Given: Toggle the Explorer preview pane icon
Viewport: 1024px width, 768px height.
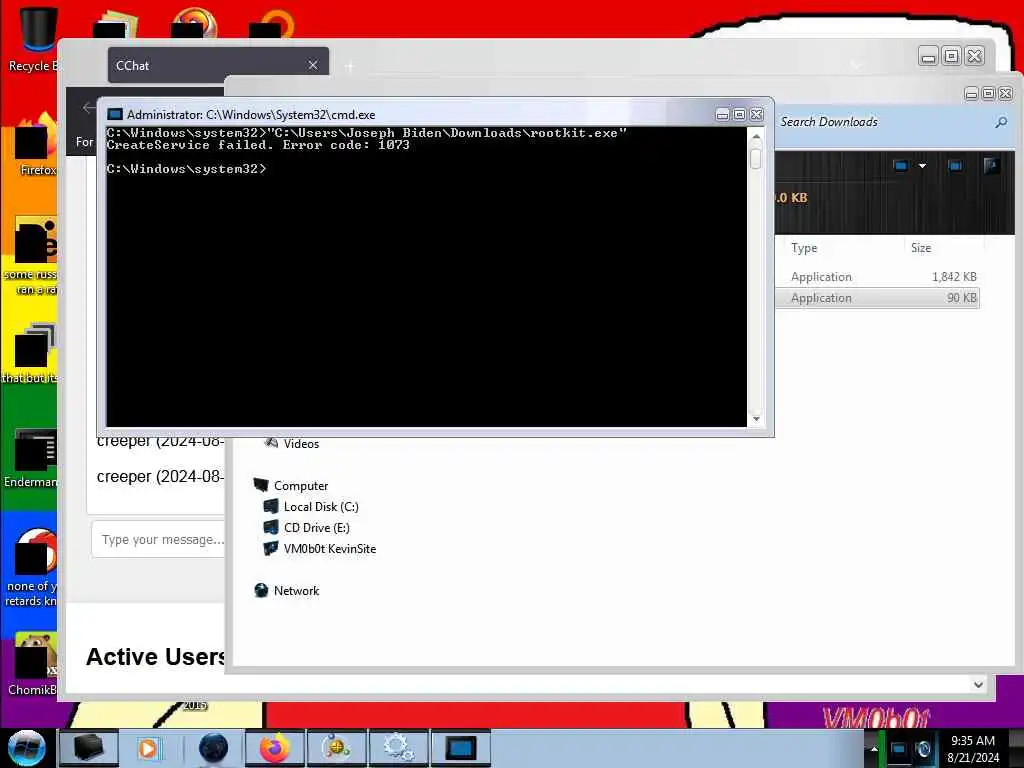Looking at the screenshot, I should (955, 166).
